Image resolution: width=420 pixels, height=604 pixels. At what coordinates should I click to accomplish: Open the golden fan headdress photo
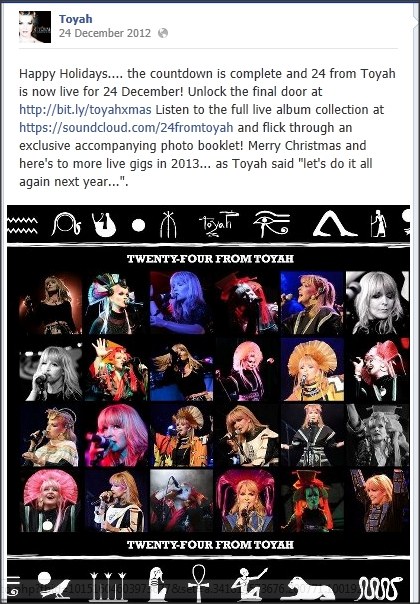pyautogui.click(x=312, y=369)
